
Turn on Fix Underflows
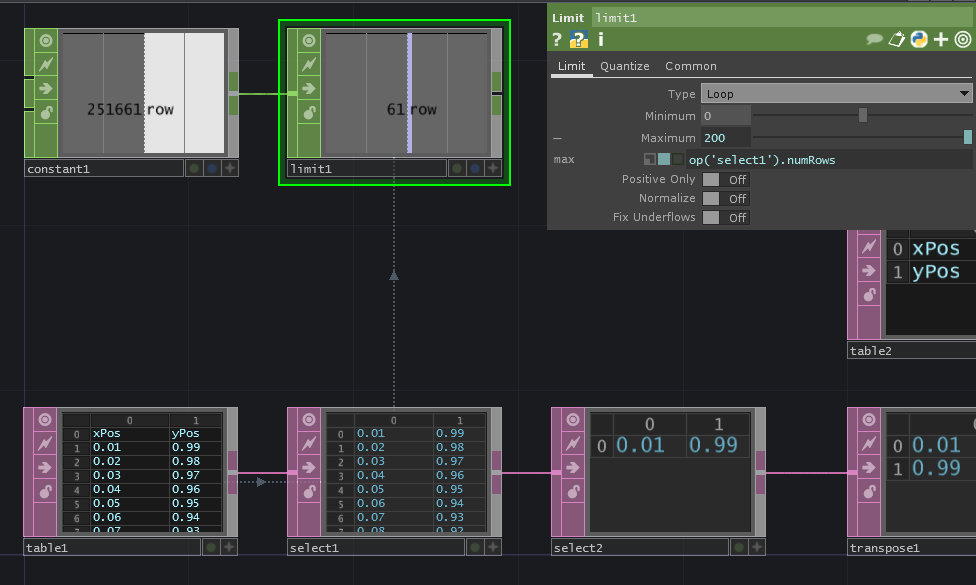pos(725,218)
